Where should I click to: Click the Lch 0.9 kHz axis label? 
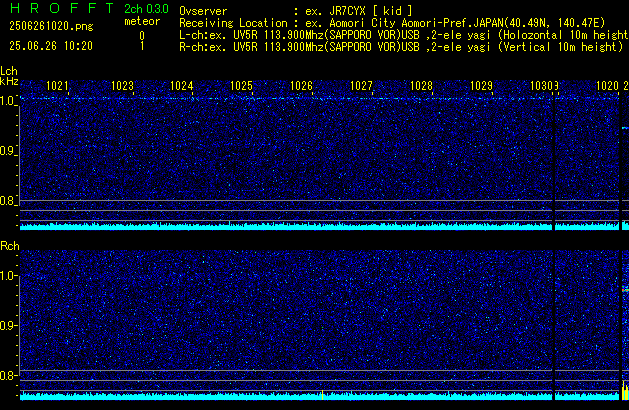point(7,151)
